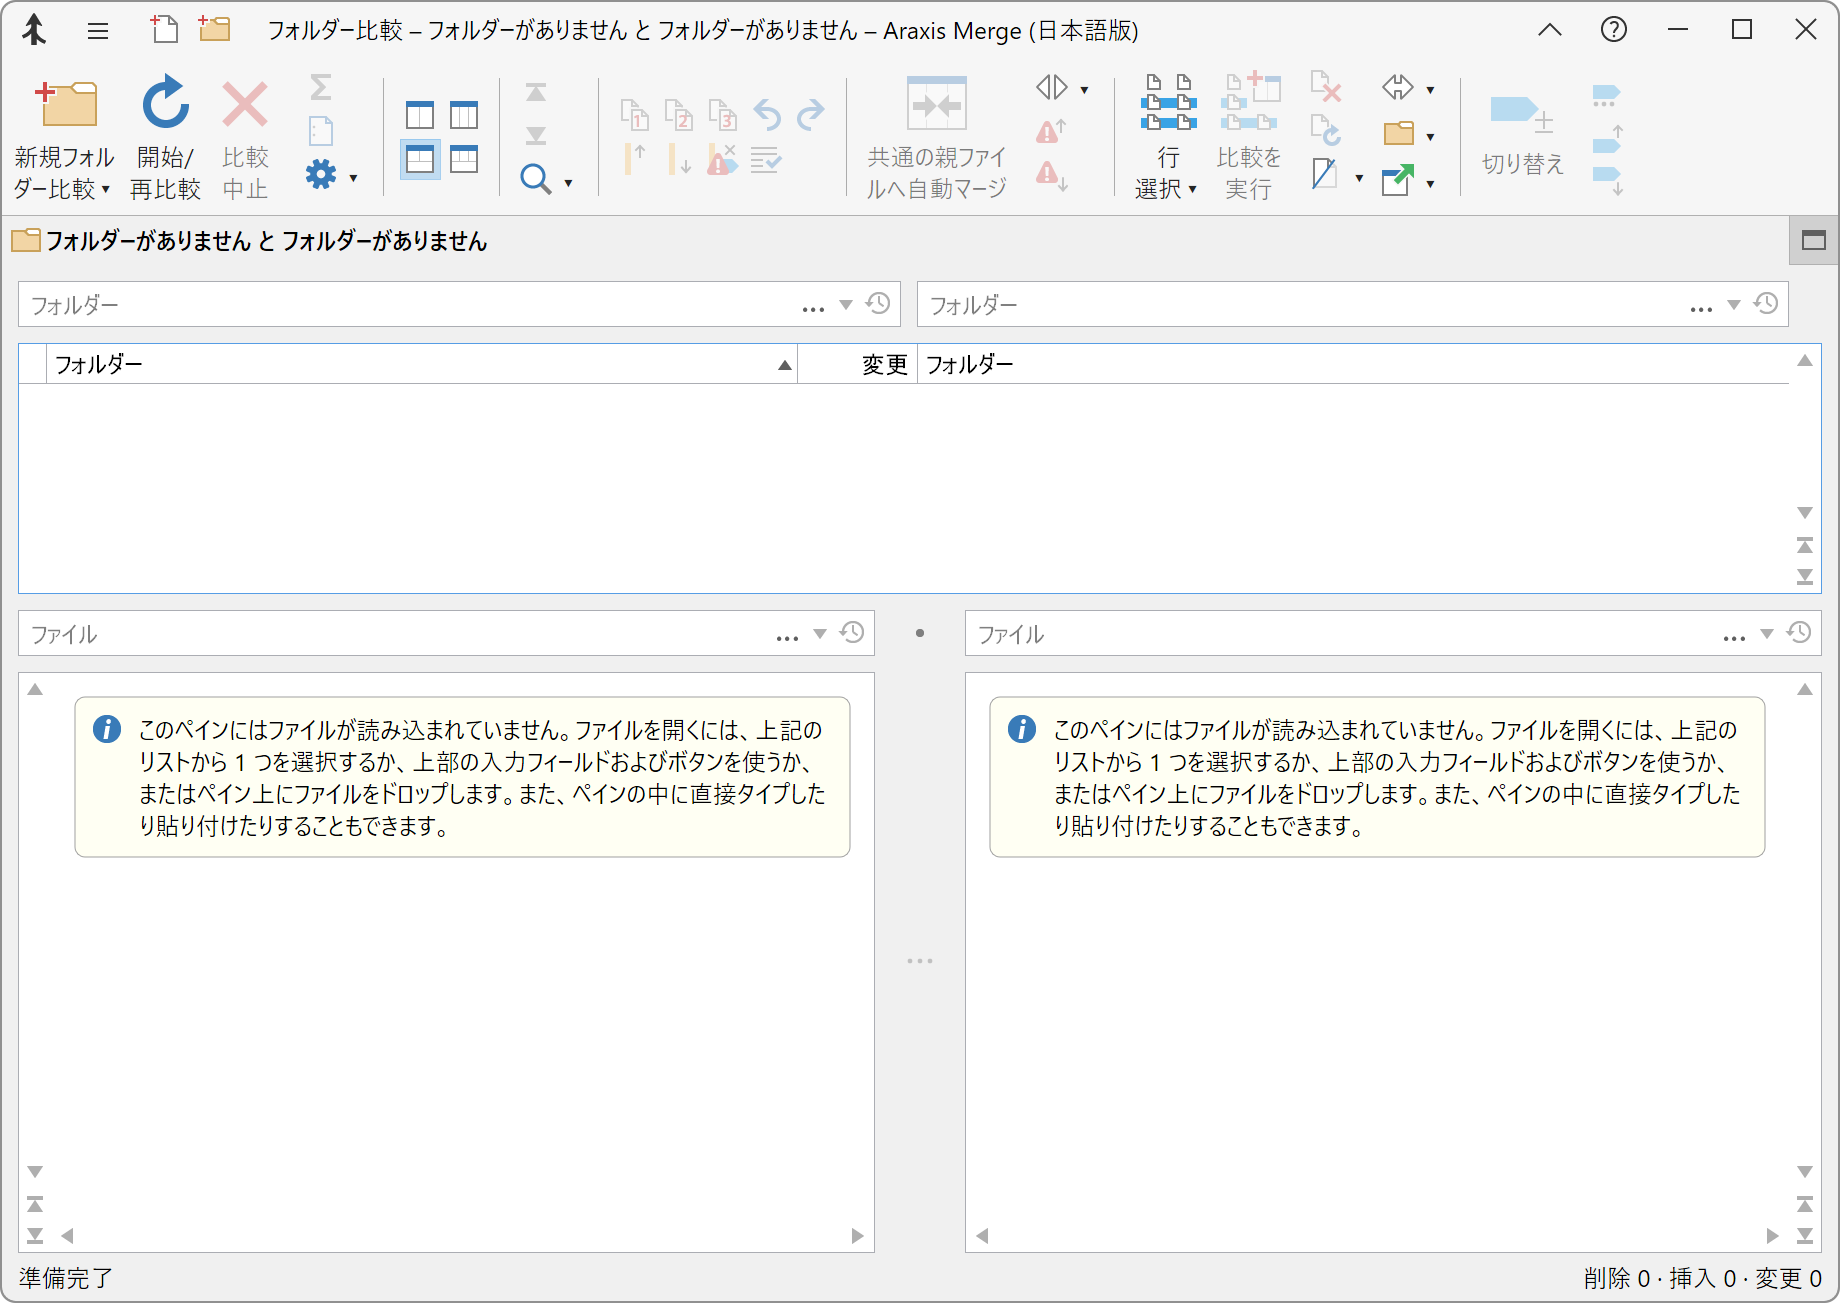
Task: Expand the right ファイル path dropdown arrow
Action: coord(1767,634)
